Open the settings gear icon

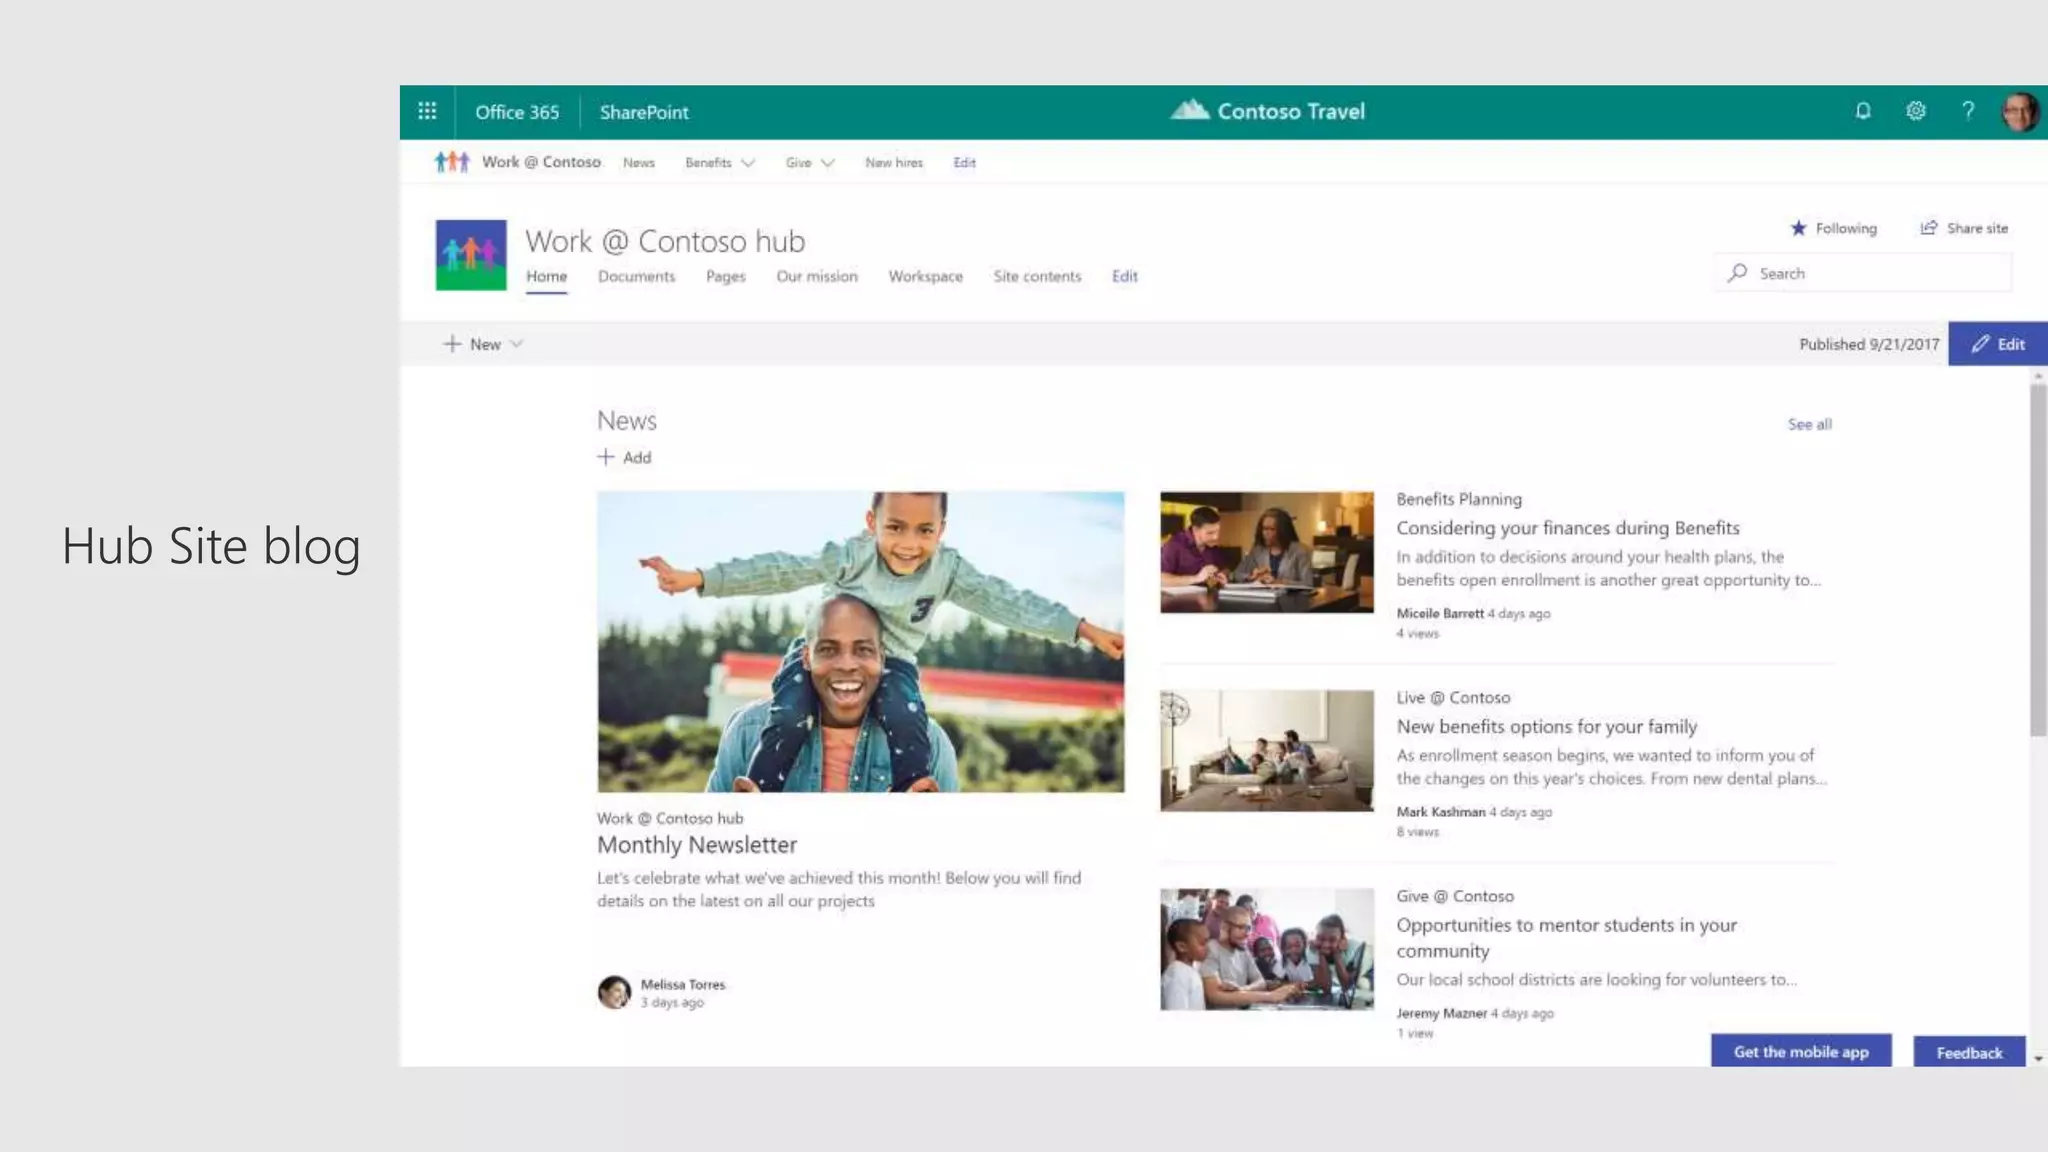pos(1915,111)
